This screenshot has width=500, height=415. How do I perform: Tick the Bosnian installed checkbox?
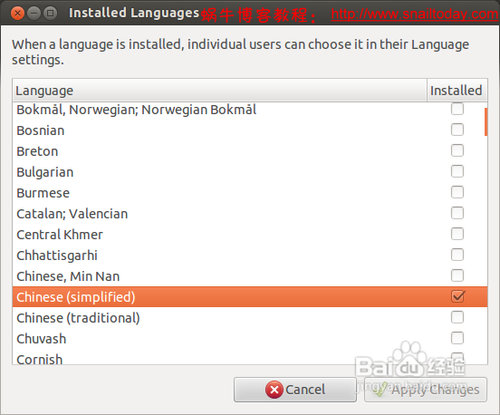pos(457,130)
